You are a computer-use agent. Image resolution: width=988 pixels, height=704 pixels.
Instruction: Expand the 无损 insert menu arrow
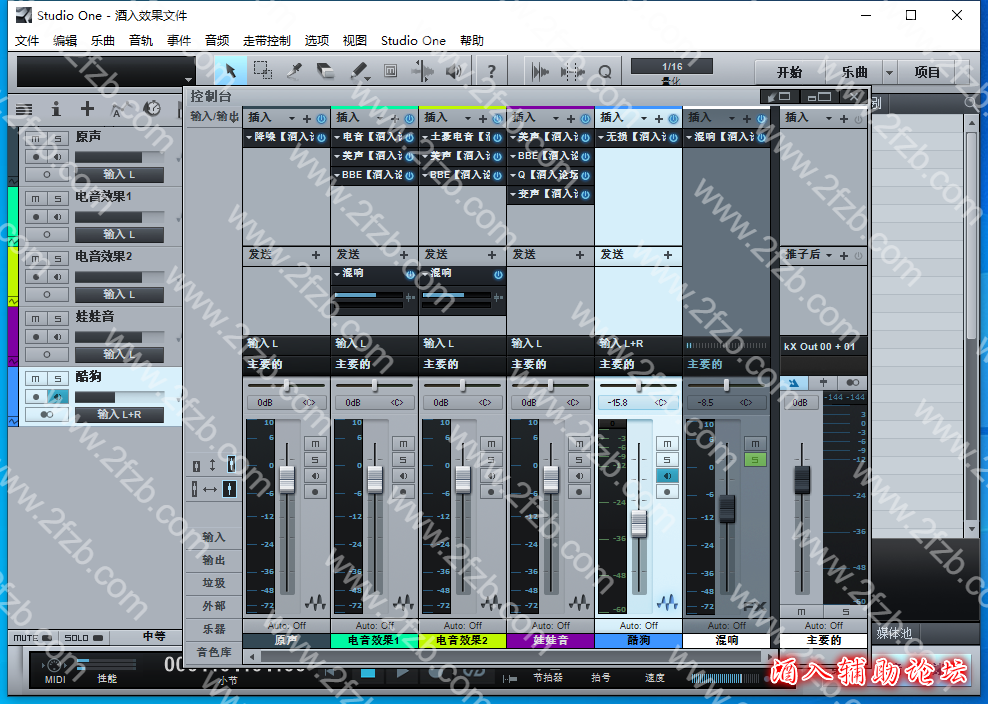[601, 137]
